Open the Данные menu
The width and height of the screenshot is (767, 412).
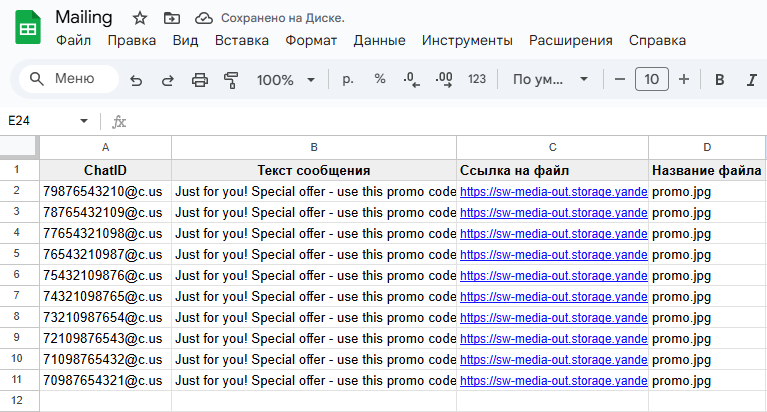pyautogui.click(x=379, y=41)
